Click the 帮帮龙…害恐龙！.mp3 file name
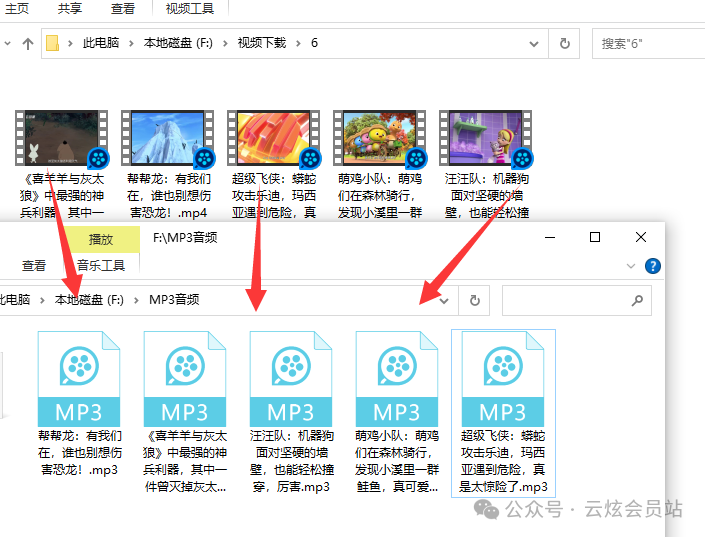705x537 pixels. (80, 452)
